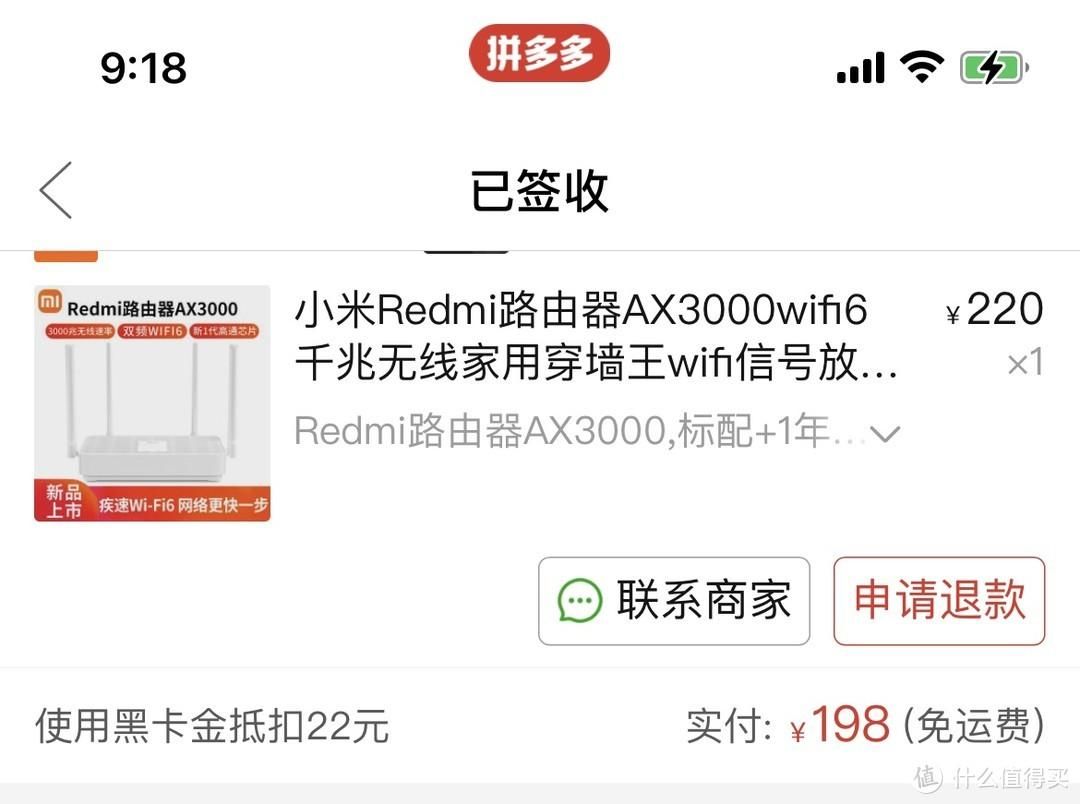
Task: Contact seller via 联系商家 button
Action: click(x=674, y=601)
